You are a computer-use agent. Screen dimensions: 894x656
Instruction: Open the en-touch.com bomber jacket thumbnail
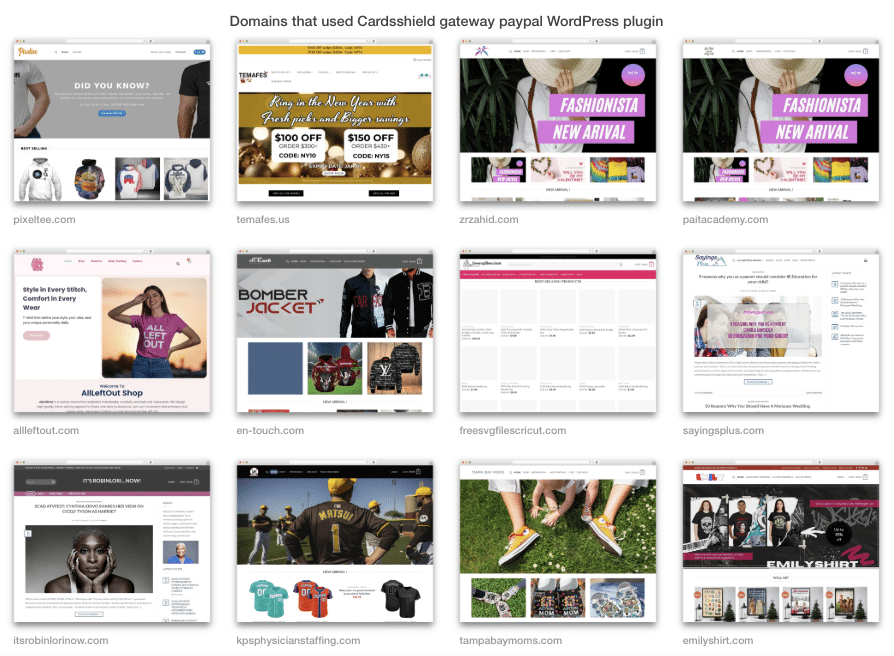point(335,331)
